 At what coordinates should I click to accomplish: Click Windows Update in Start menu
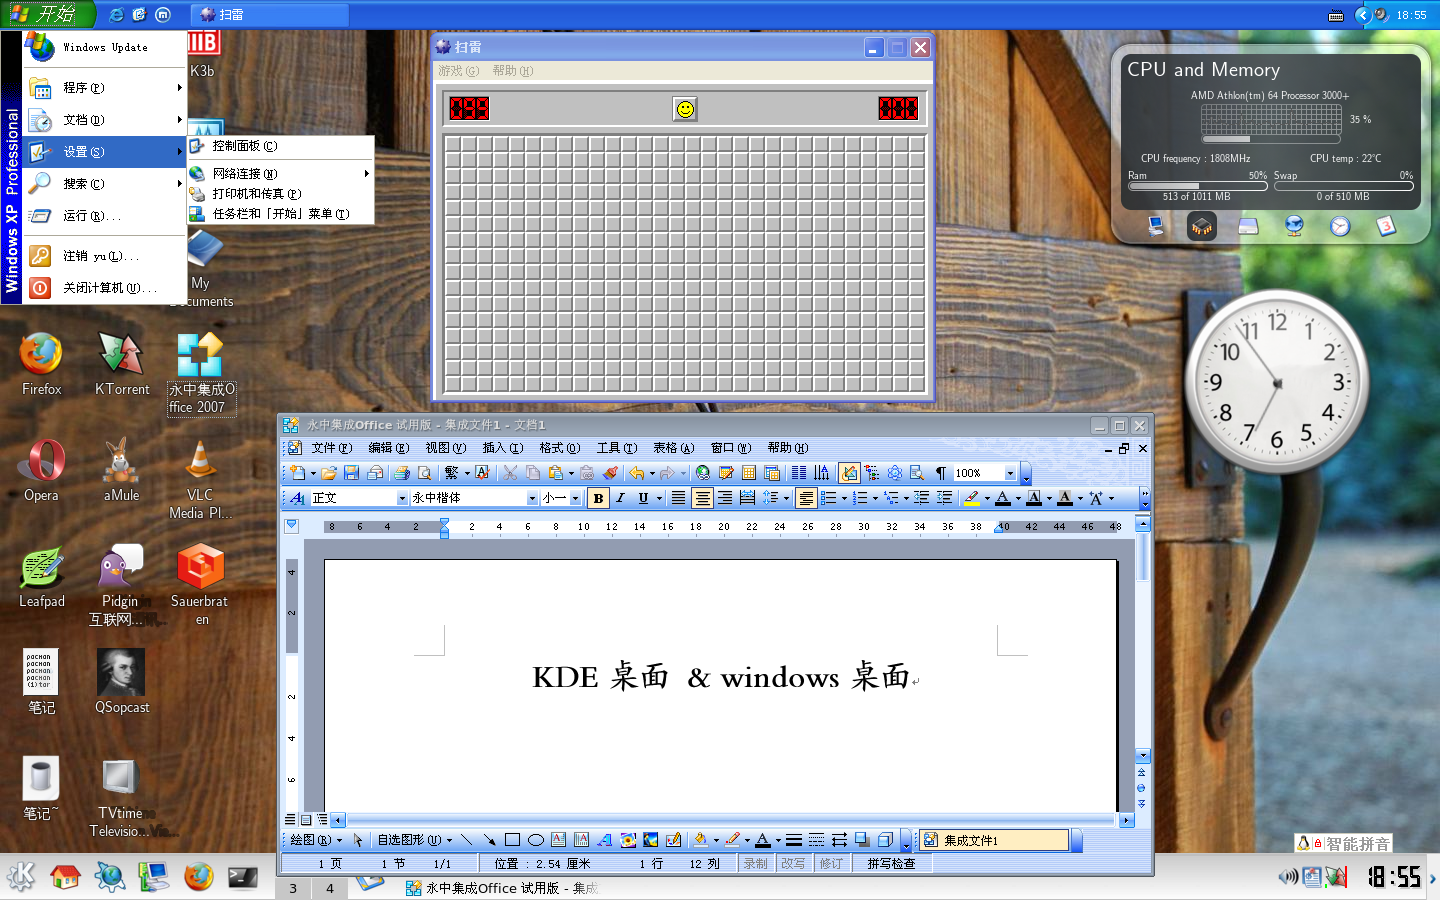click(105, 47)
